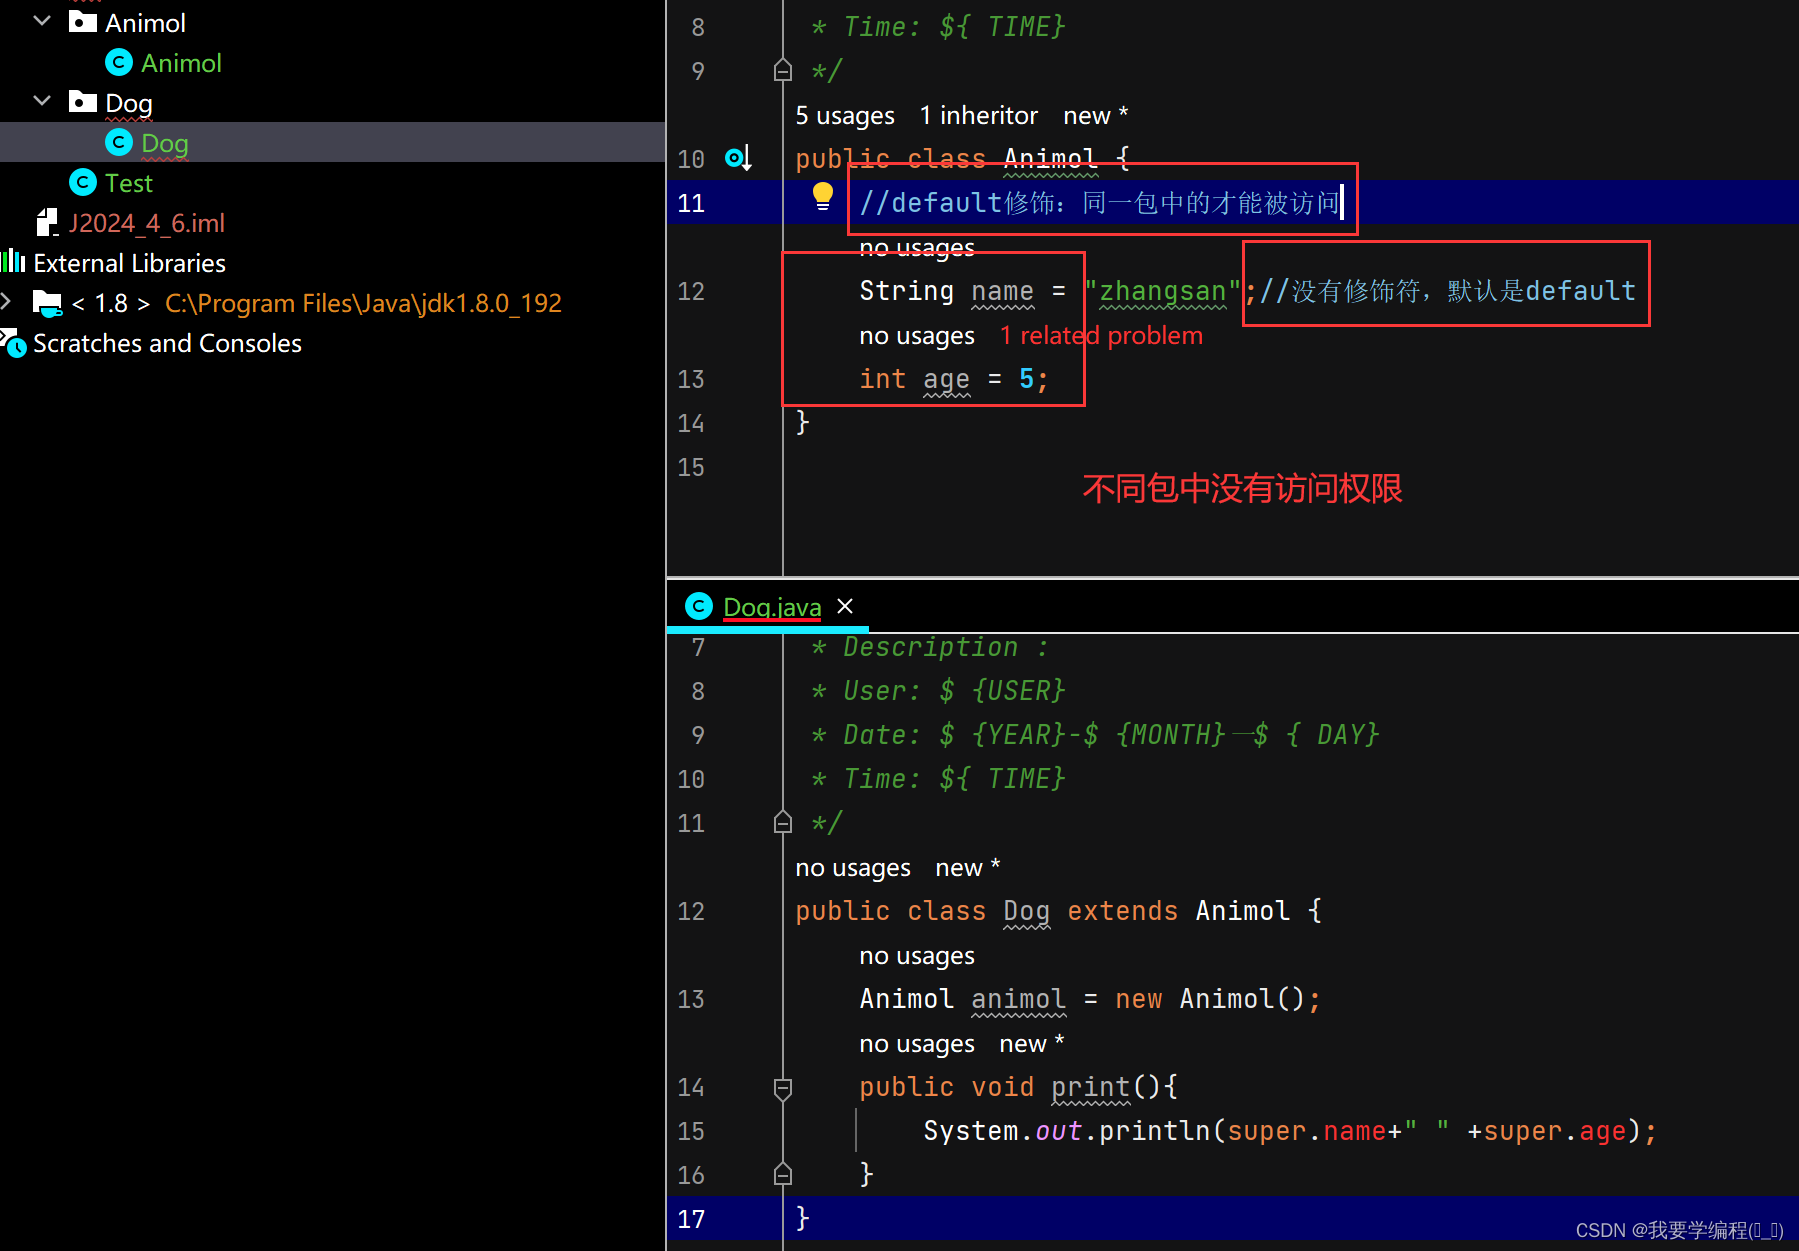Screen dimensions: 1799x1251
Task: Click no usages hint above print method
Action: pos(917,1043)
